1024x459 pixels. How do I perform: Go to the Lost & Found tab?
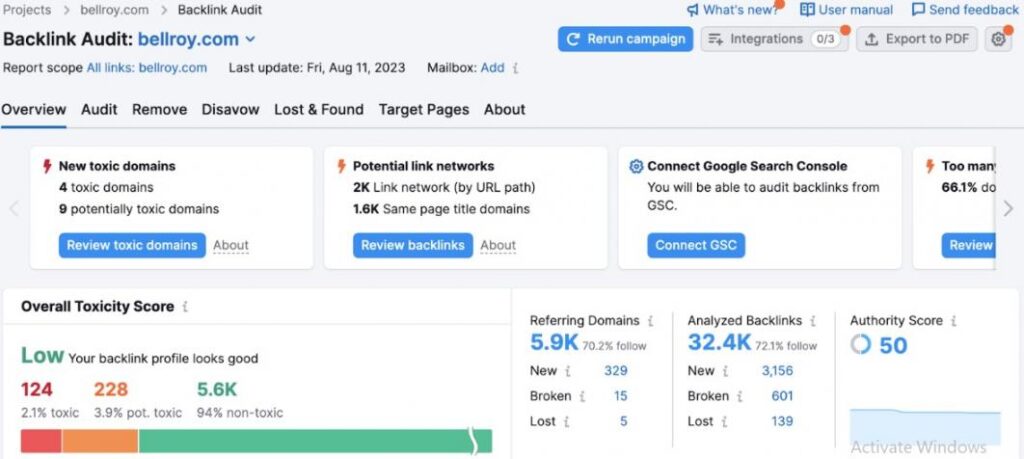click(x=319, y=110)
